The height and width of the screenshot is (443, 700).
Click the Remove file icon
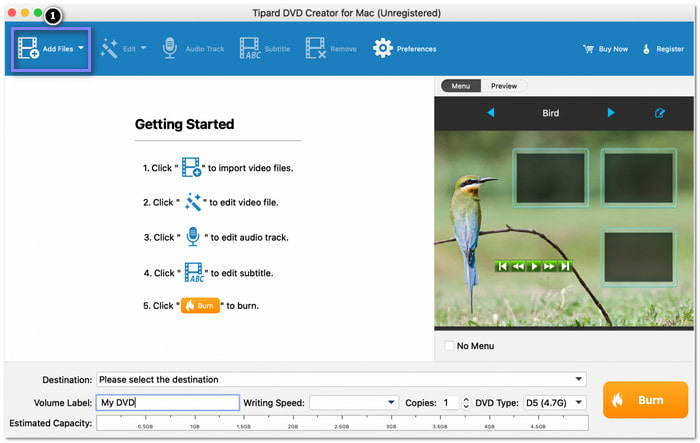click(316, 48)
